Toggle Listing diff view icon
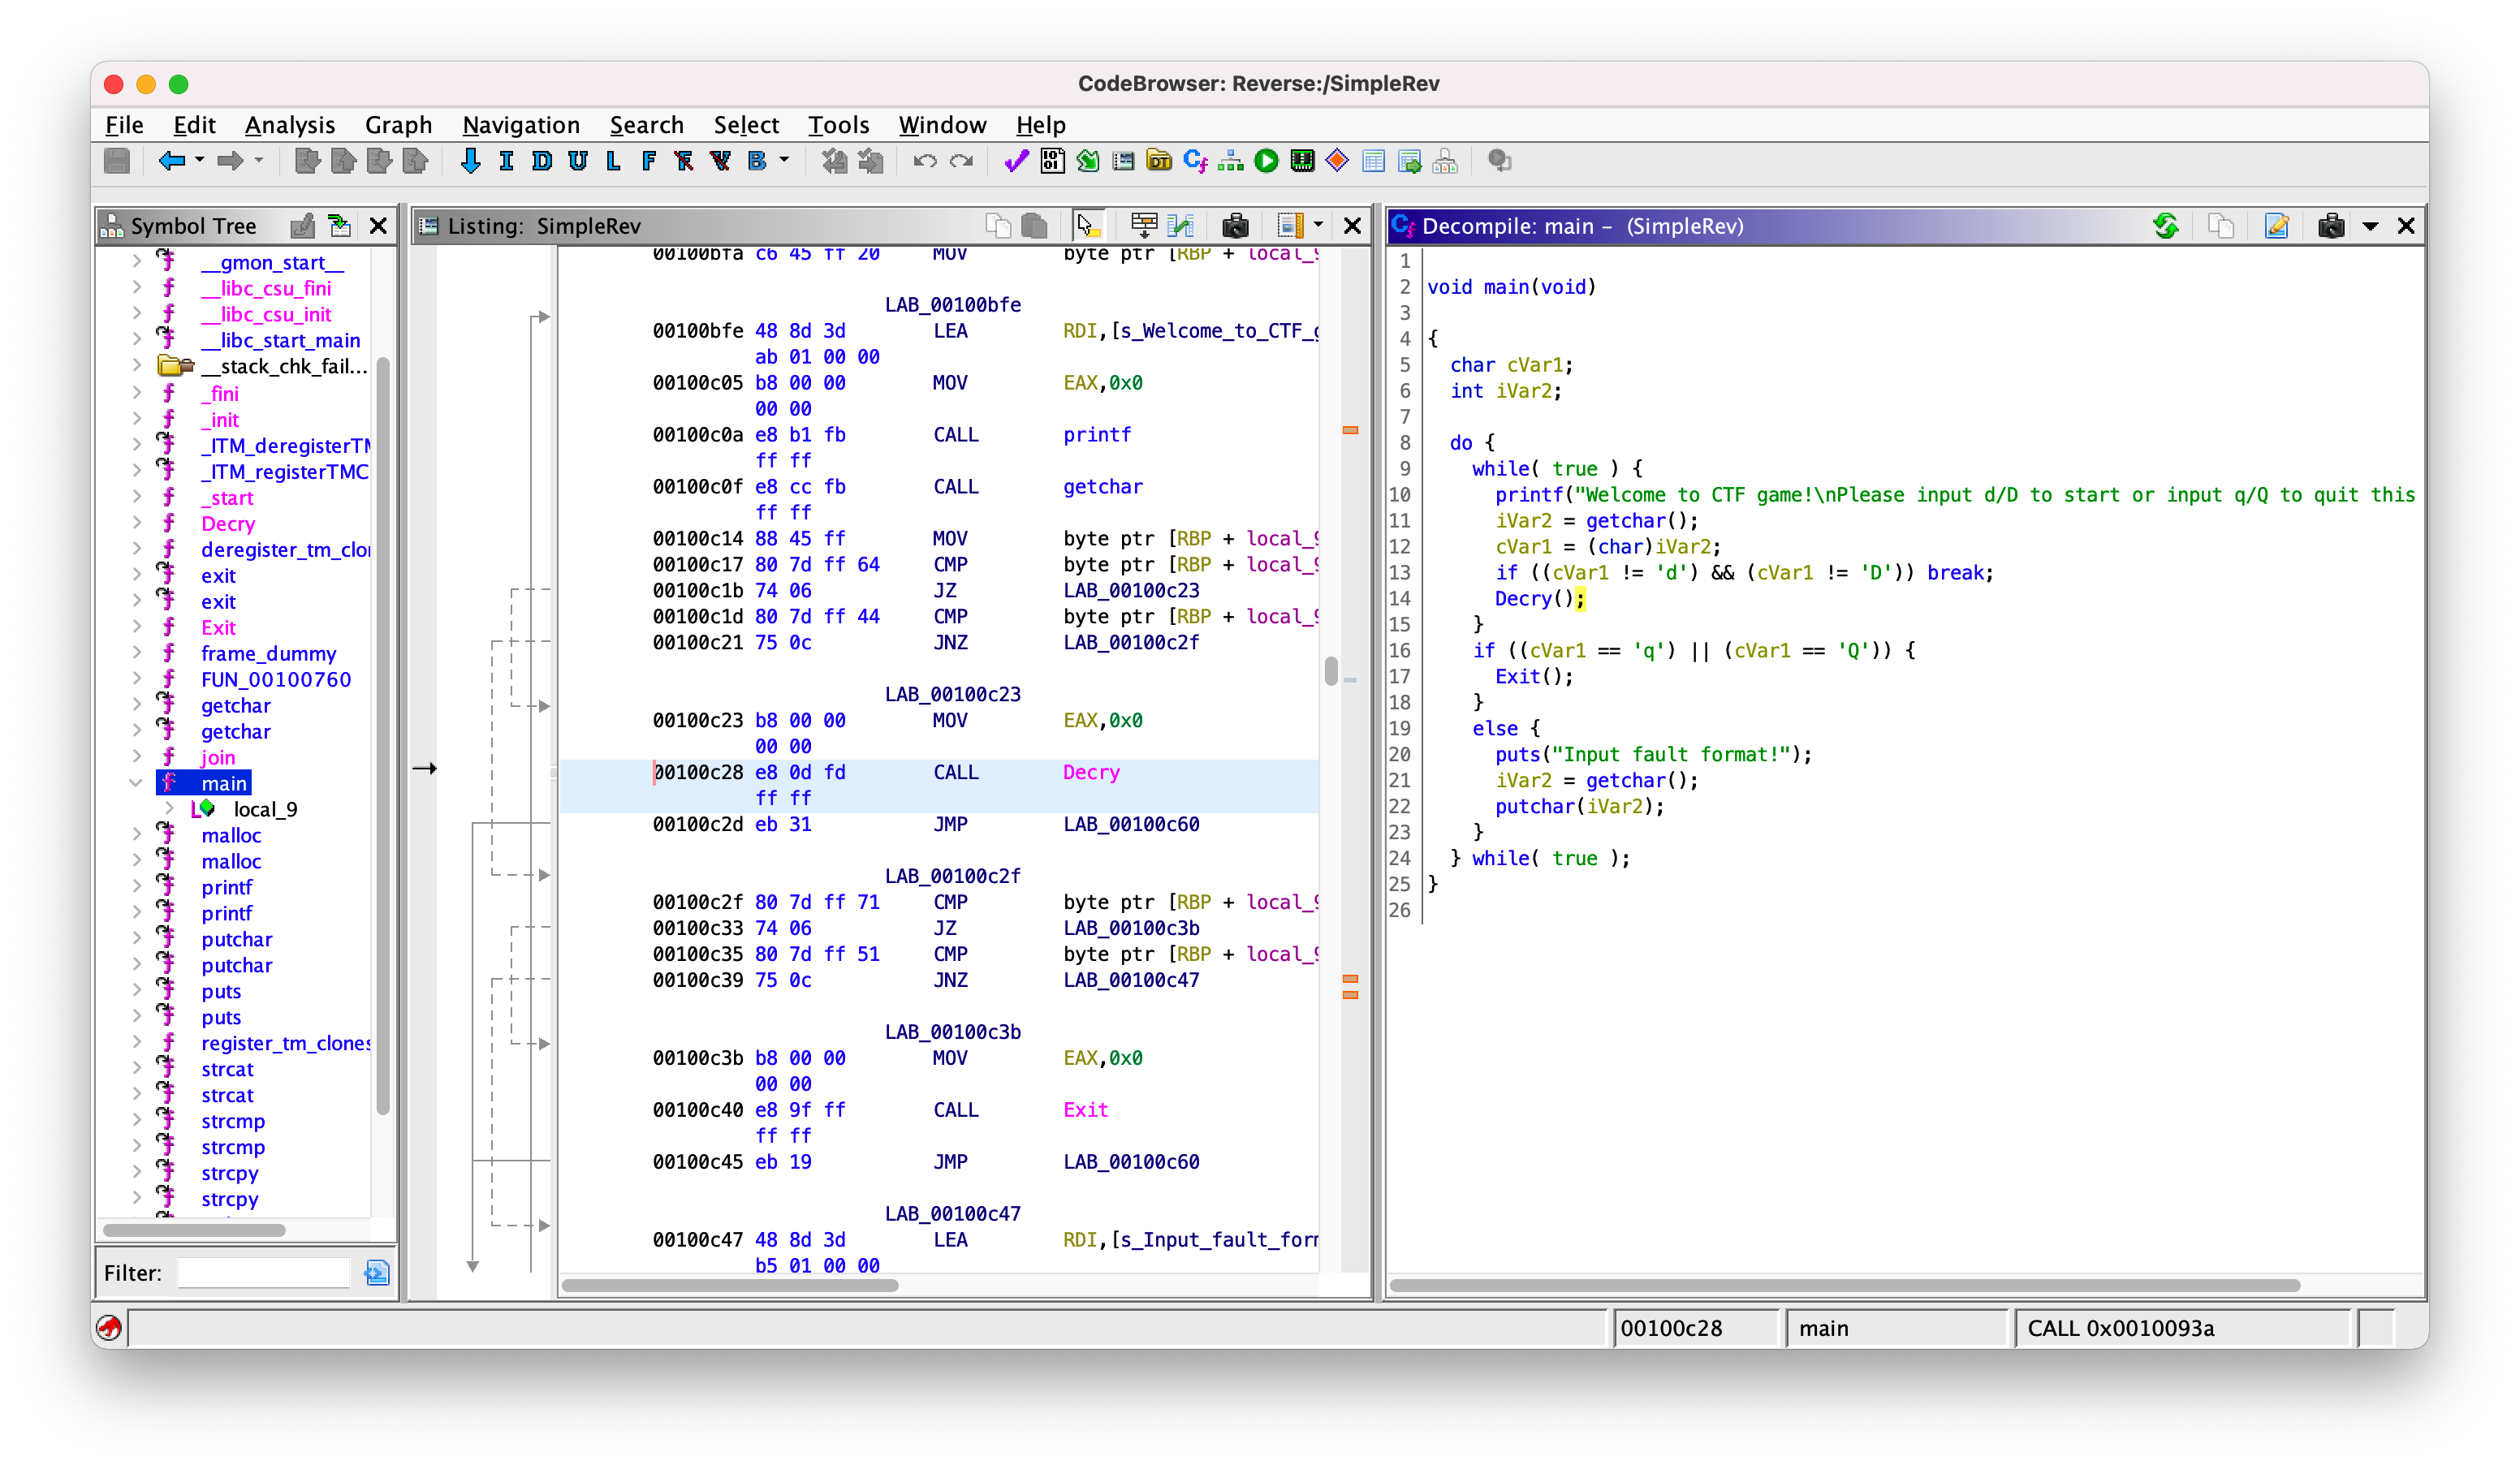 click(1181, 226)
